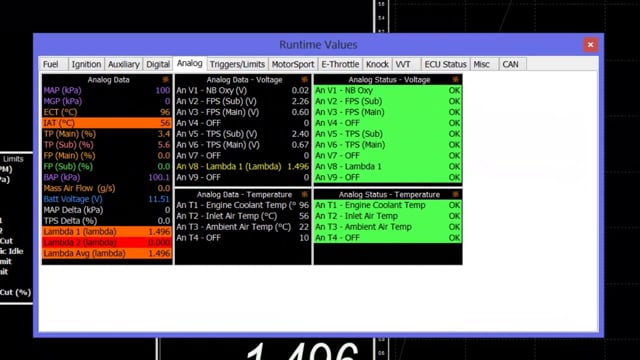Click the Analog Status - Temperature header icon

[x=456, y=194]
